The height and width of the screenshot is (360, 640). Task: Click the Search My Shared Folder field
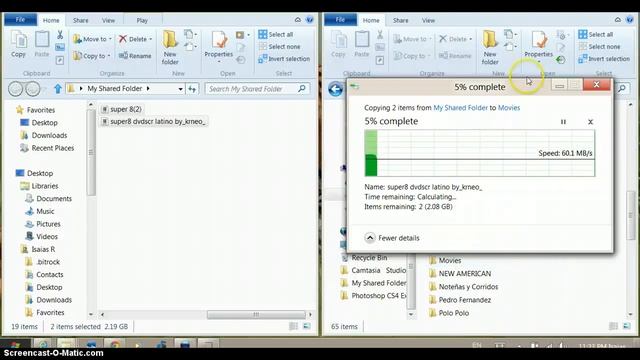(258, 89)
